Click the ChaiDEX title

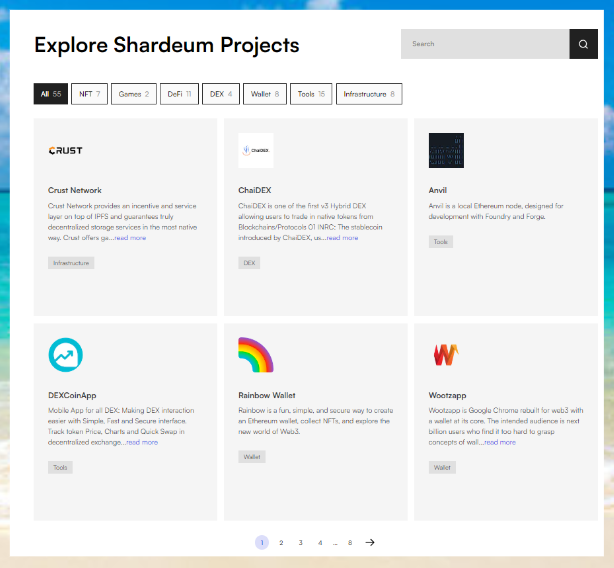(255, 190)
